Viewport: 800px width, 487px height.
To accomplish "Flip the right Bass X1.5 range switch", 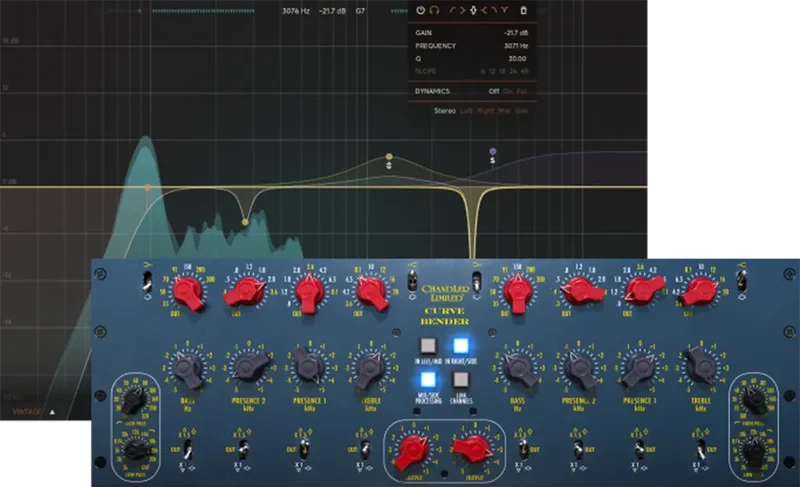I will (524, 449).
